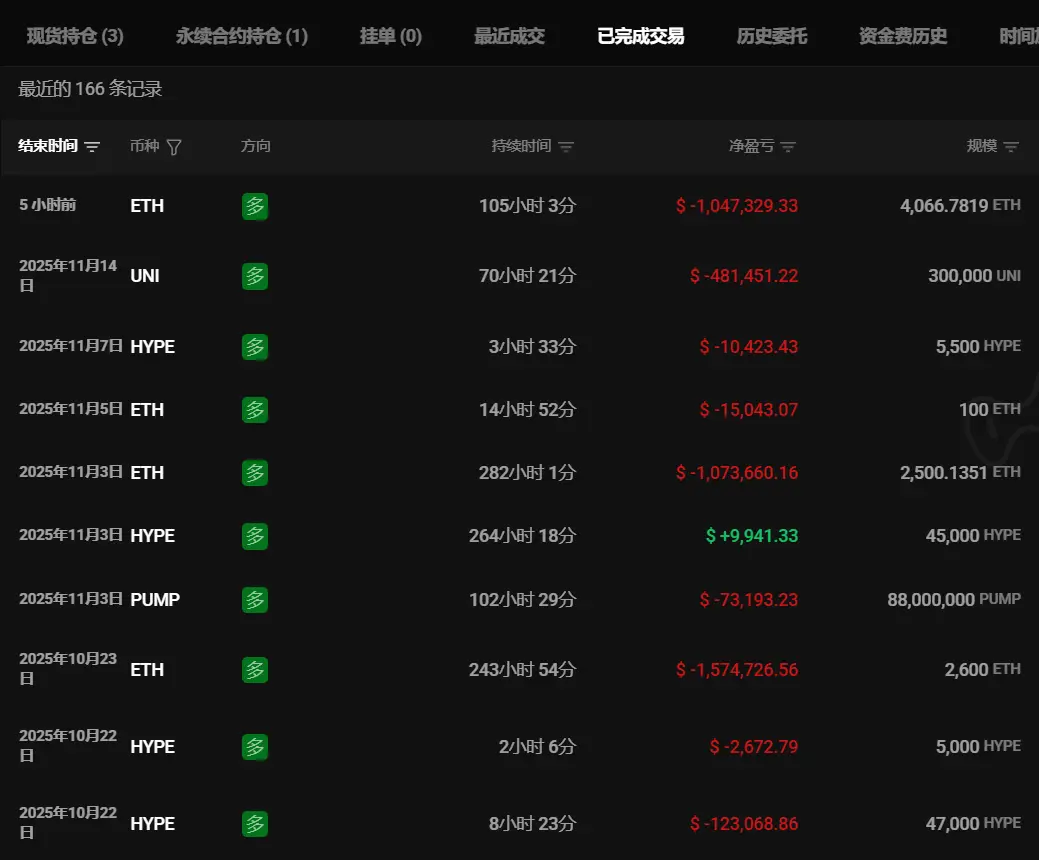Image resolution: width=1039 pixels, height=860 pixels.
Task: Click the 规模 column header label
Action: [982, 146]
